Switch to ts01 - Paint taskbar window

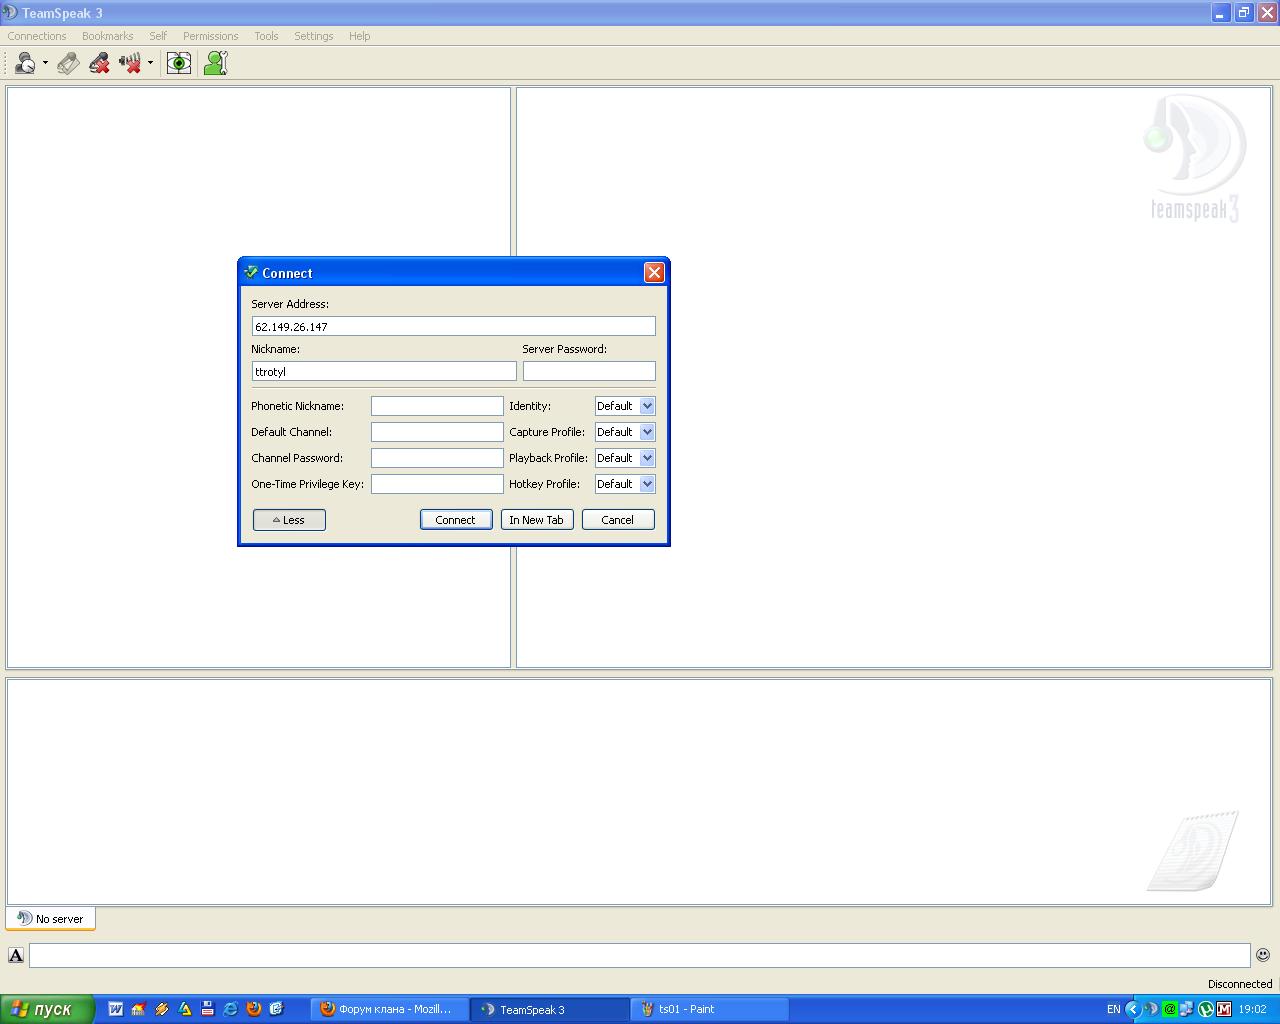710,1009
